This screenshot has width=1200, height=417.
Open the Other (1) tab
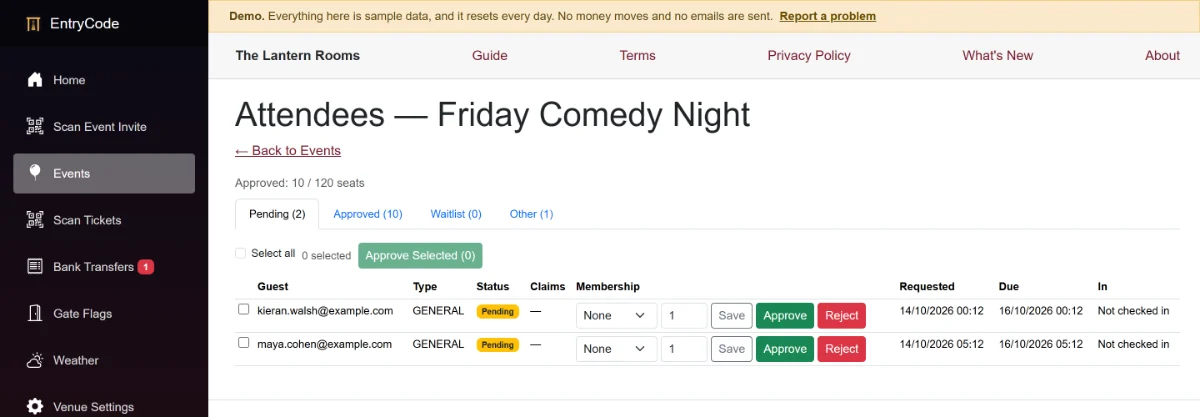click(531, 214)
